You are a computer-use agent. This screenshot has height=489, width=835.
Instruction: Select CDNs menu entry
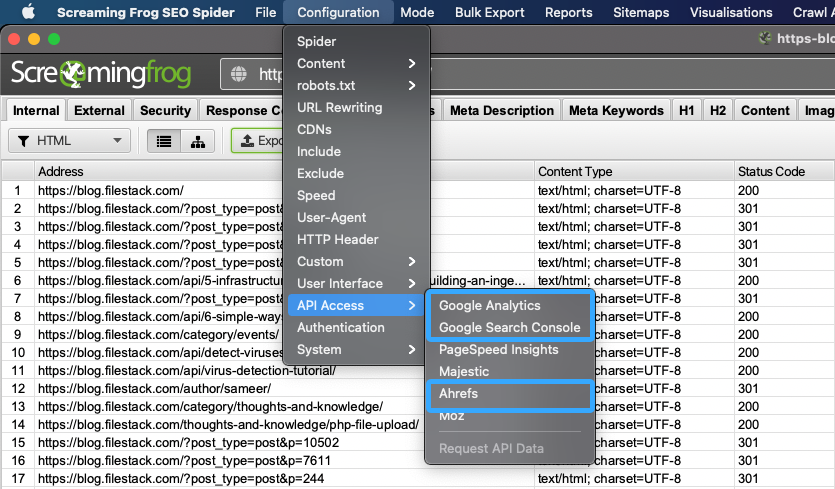tap(356, 129)
